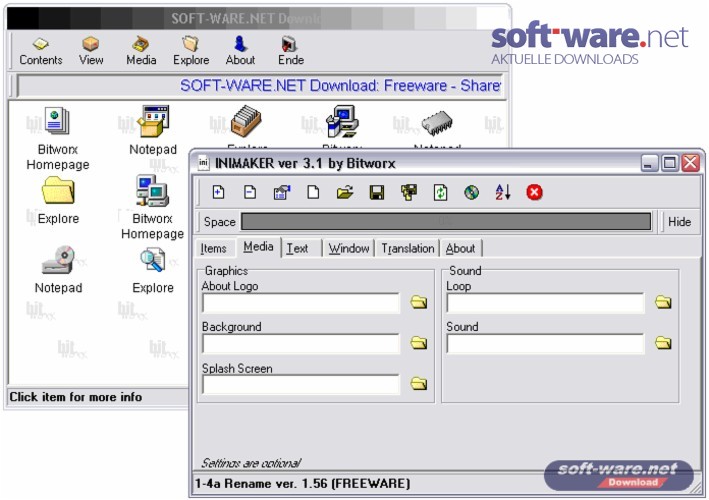Click the Loop sound input field
The height and width of the screenshot is (500, 709).
pyautogui.click(x=545, y=303)
